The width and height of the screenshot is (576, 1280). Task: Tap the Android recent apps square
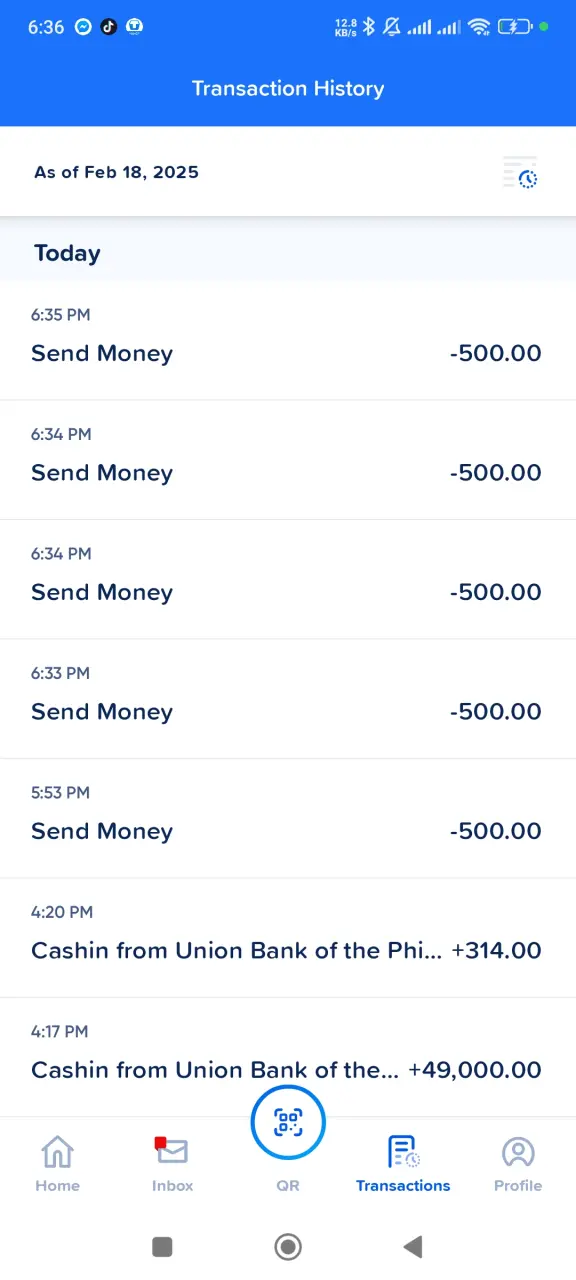(x=162, y=1246)
